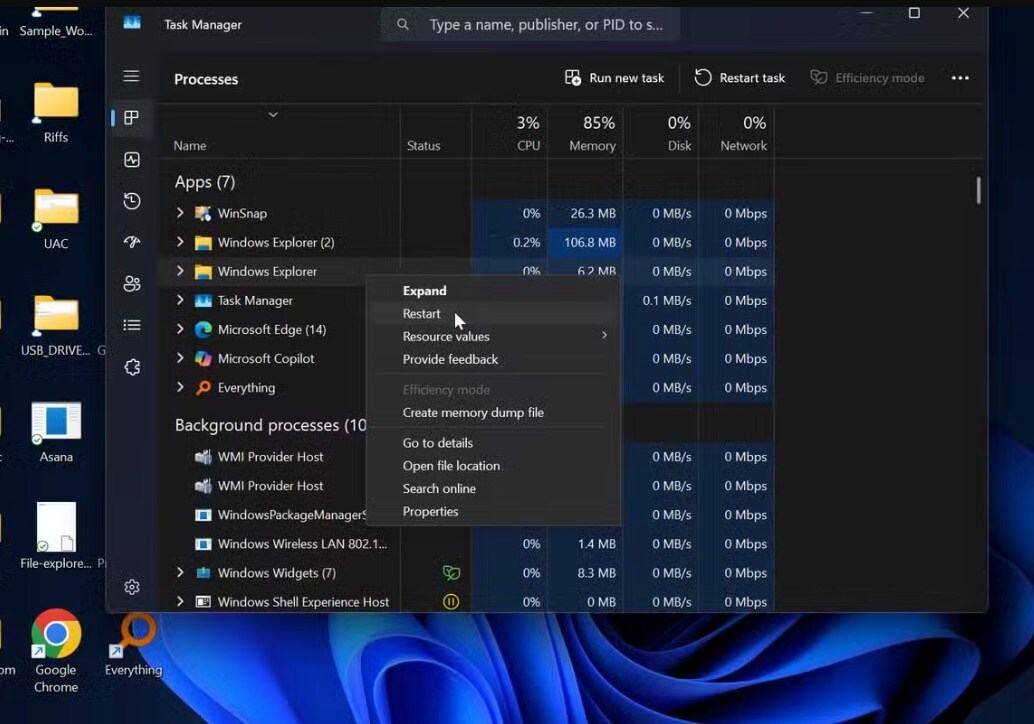This screenshot has height=724, width=1034.
Task: Select the Users sidebar icon
Action: (x=131, y=283)
